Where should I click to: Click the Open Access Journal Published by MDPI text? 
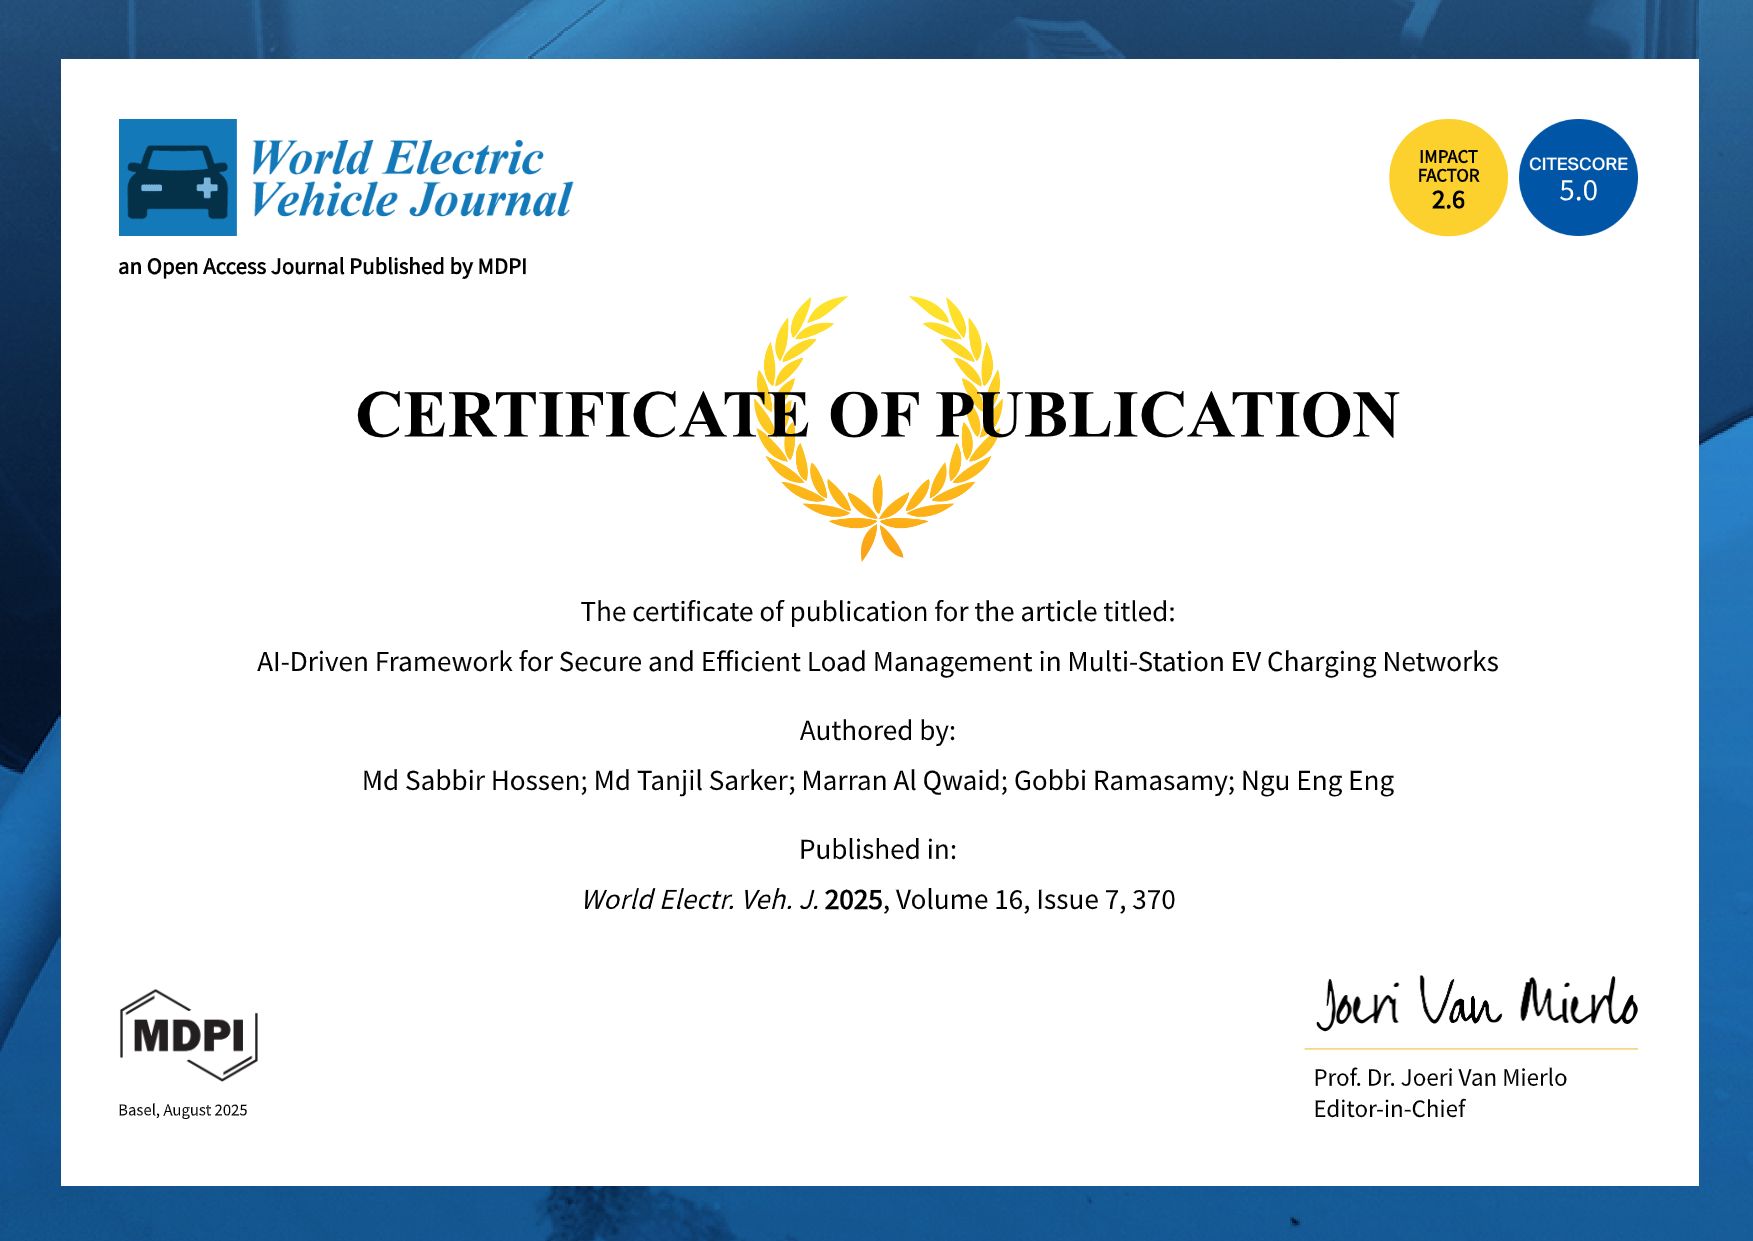(322, 267)
